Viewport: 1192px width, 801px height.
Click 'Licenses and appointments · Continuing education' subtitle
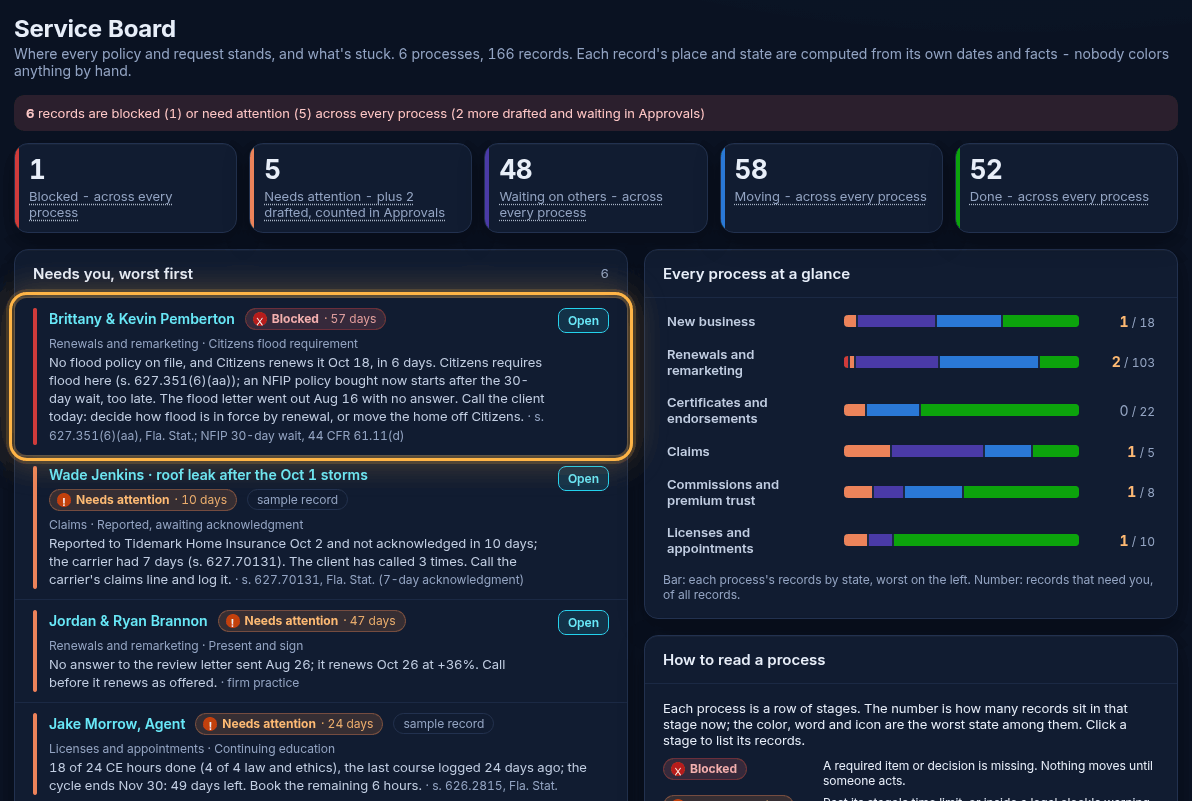pos(192,749)
